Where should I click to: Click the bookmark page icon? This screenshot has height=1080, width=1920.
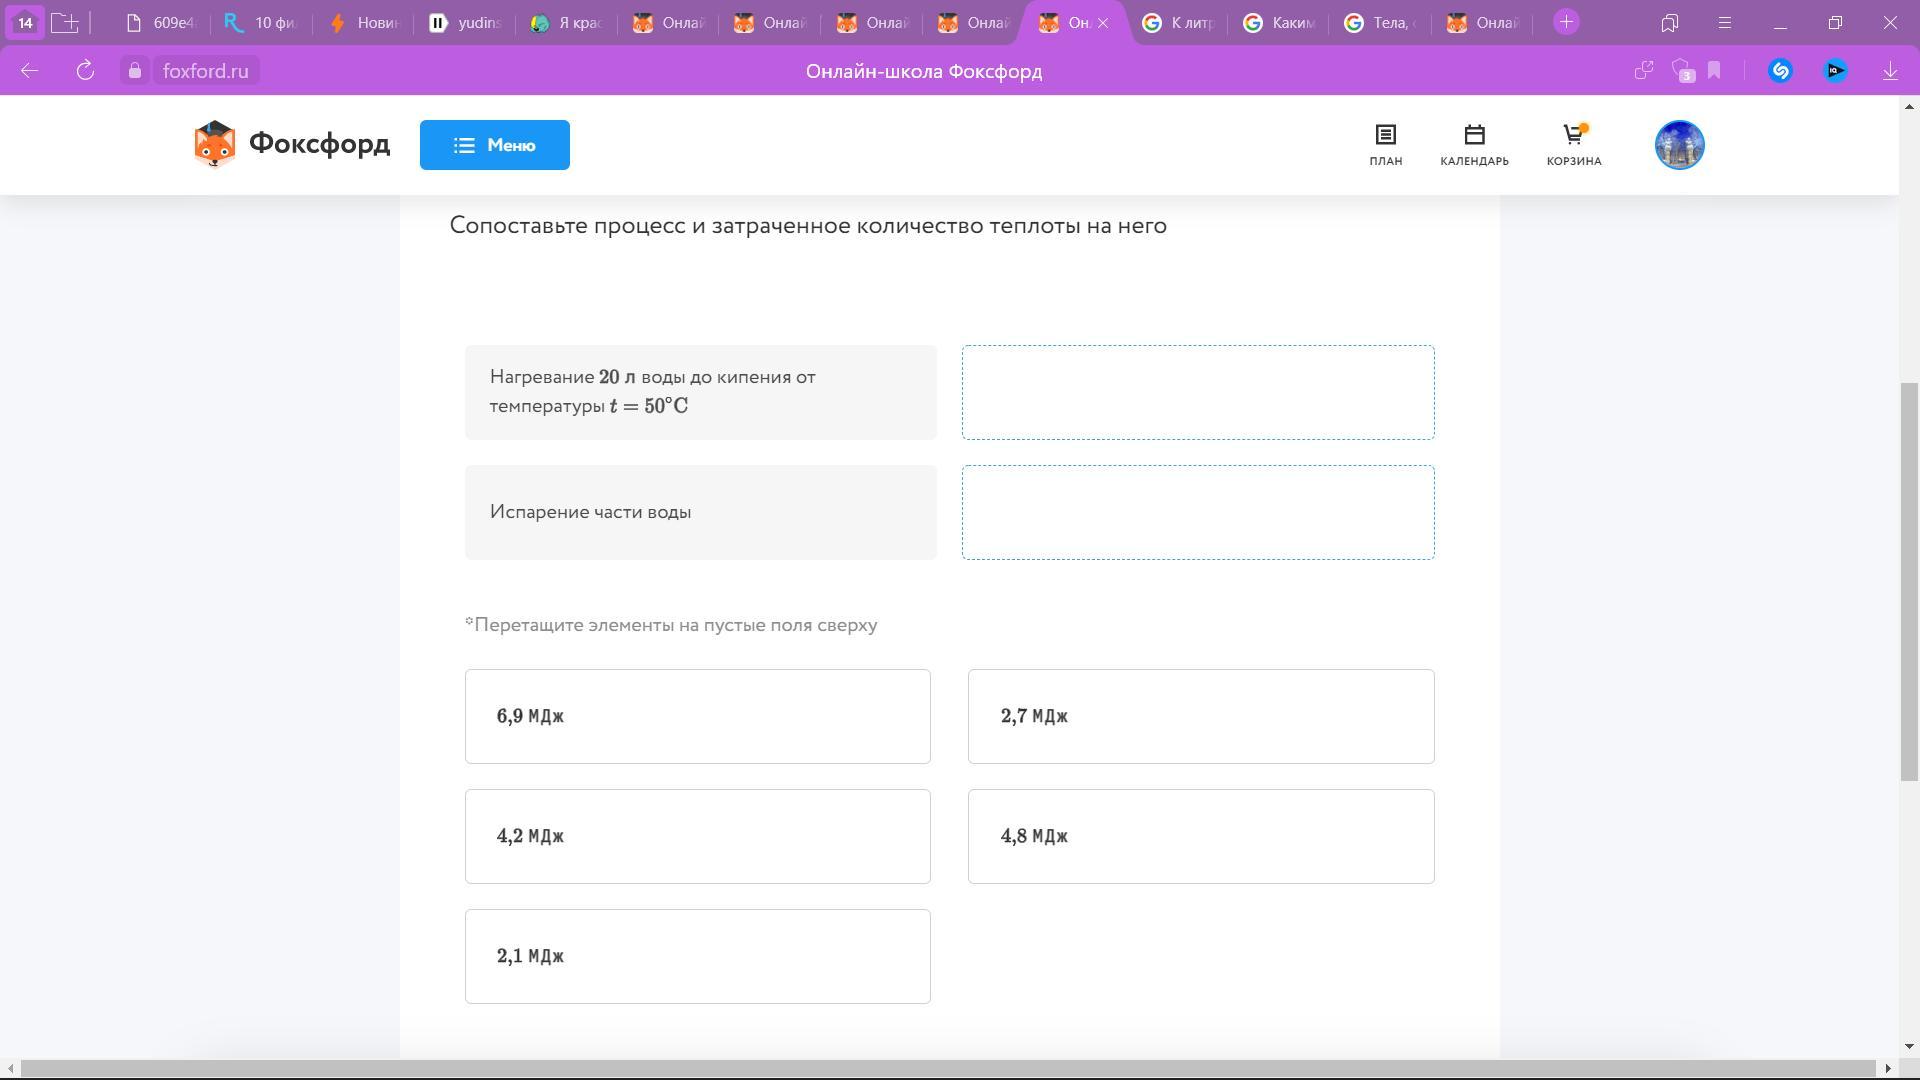point(1714,71)
